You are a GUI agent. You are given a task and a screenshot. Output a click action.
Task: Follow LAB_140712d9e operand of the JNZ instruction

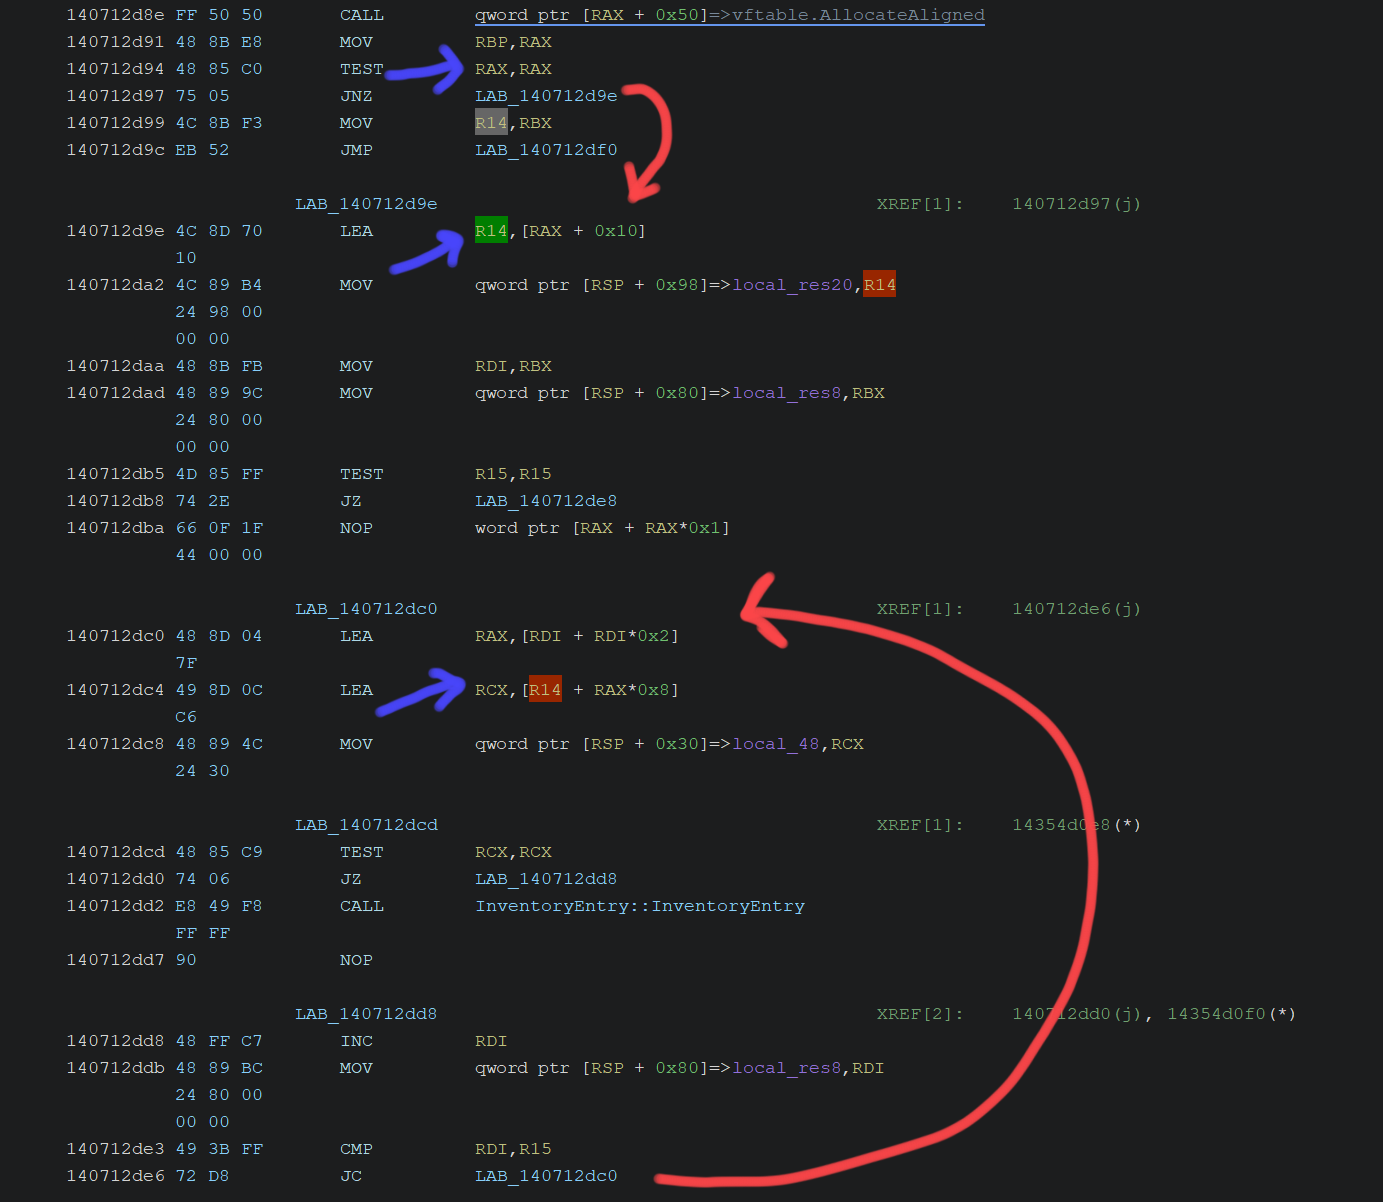coord(546,96)
